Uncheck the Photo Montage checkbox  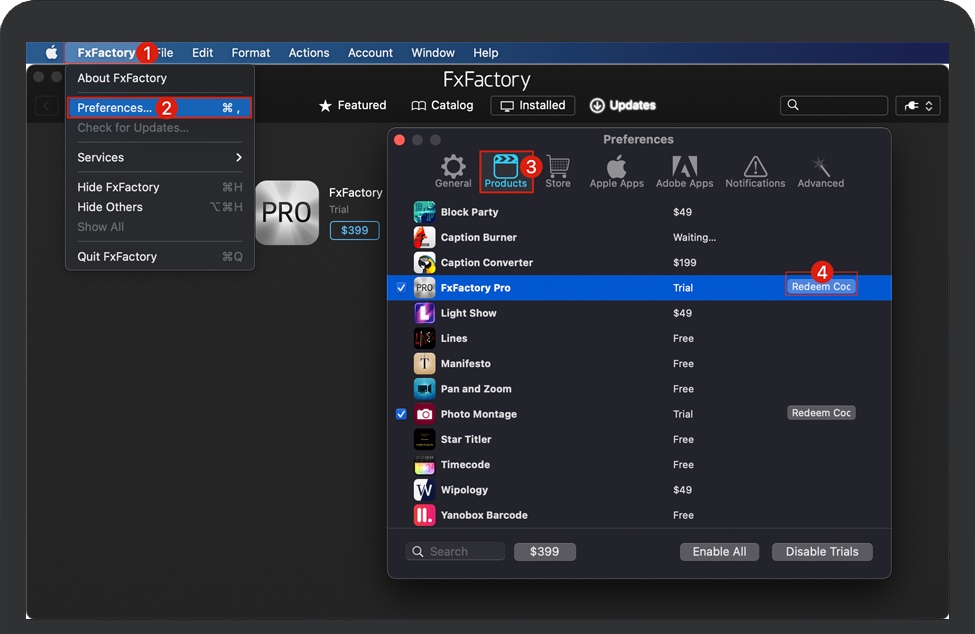(401, 414)
